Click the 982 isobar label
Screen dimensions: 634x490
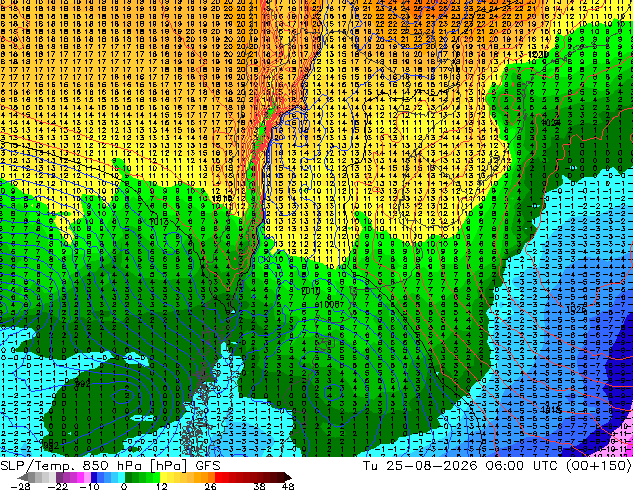52,446
